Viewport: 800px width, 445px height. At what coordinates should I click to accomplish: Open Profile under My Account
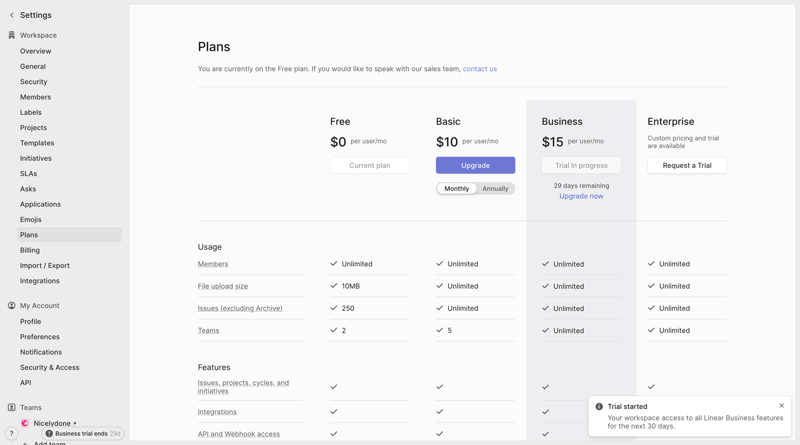(x=31, y=322)
